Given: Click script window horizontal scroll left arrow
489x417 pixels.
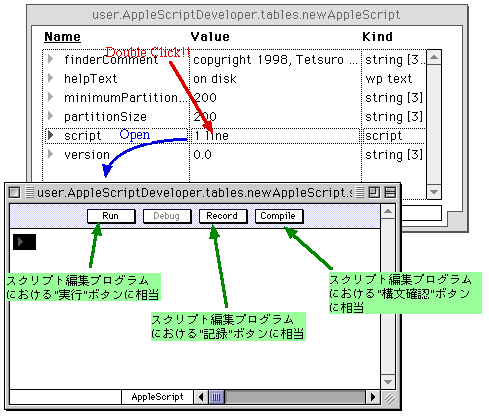Looking at the screenshot, I should [201, 397].
